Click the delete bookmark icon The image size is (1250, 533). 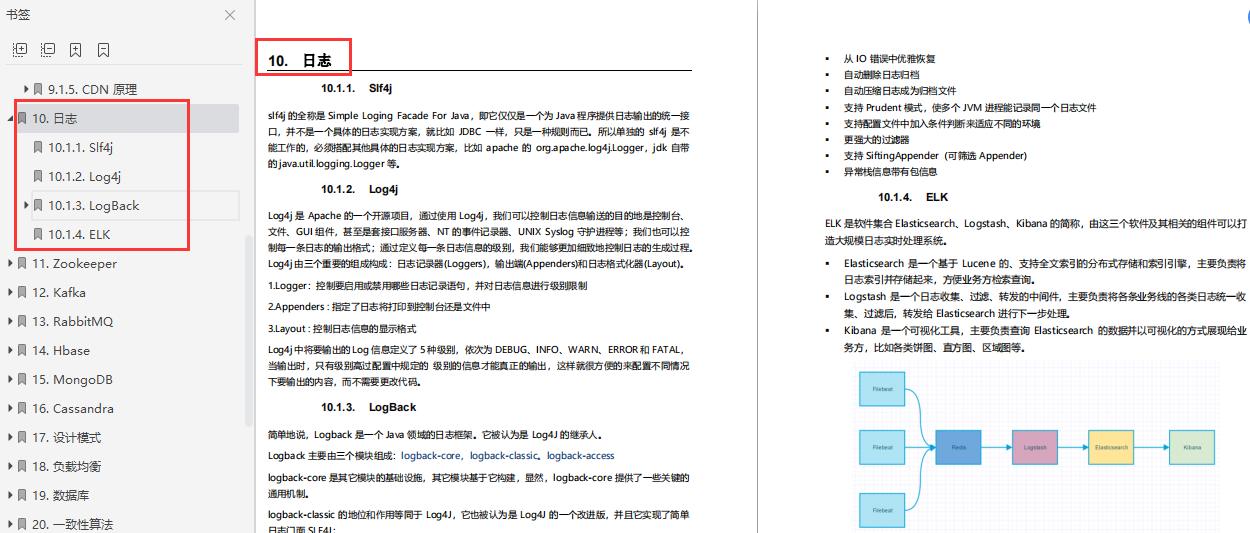(103, 50)
